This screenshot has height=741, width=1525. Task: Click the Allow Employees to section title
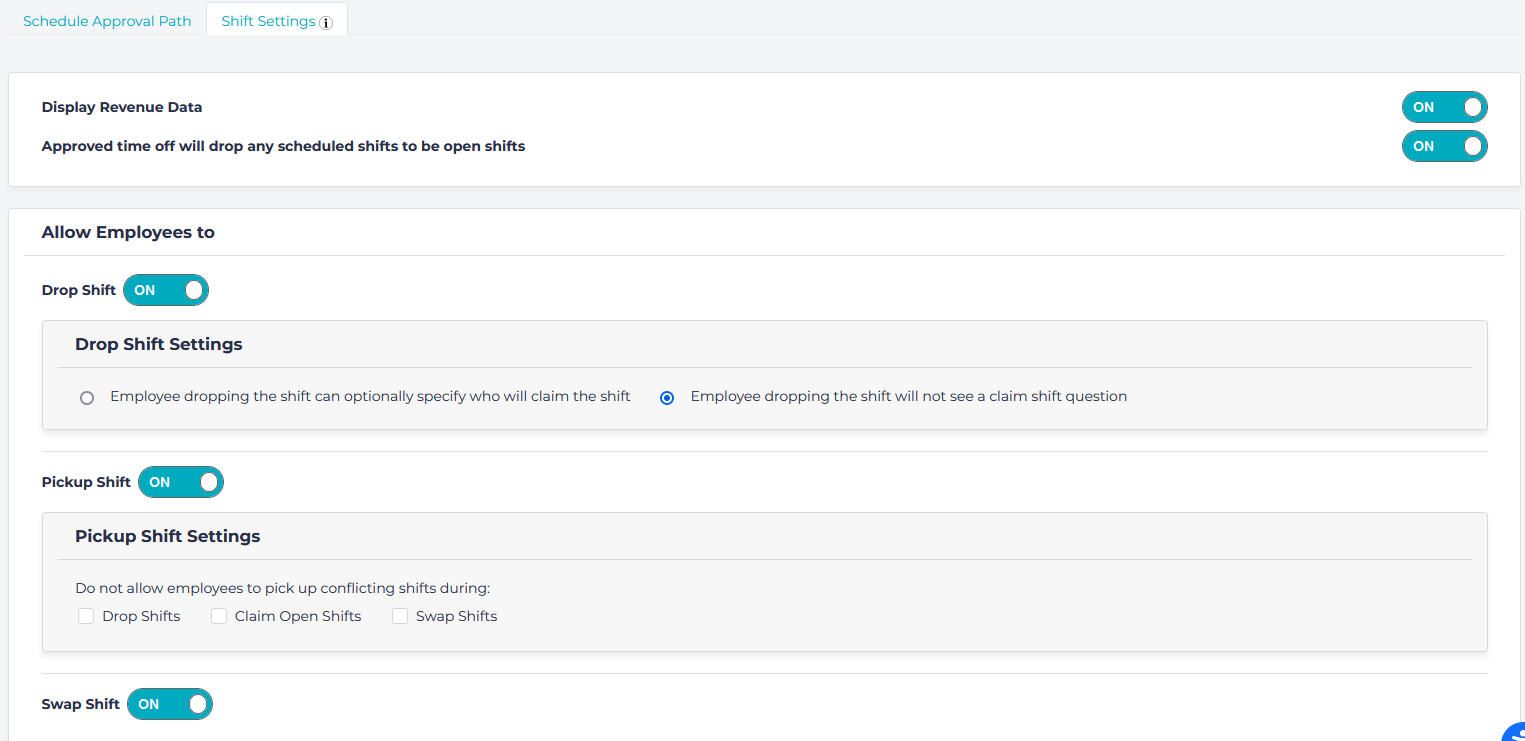(128, 232)
